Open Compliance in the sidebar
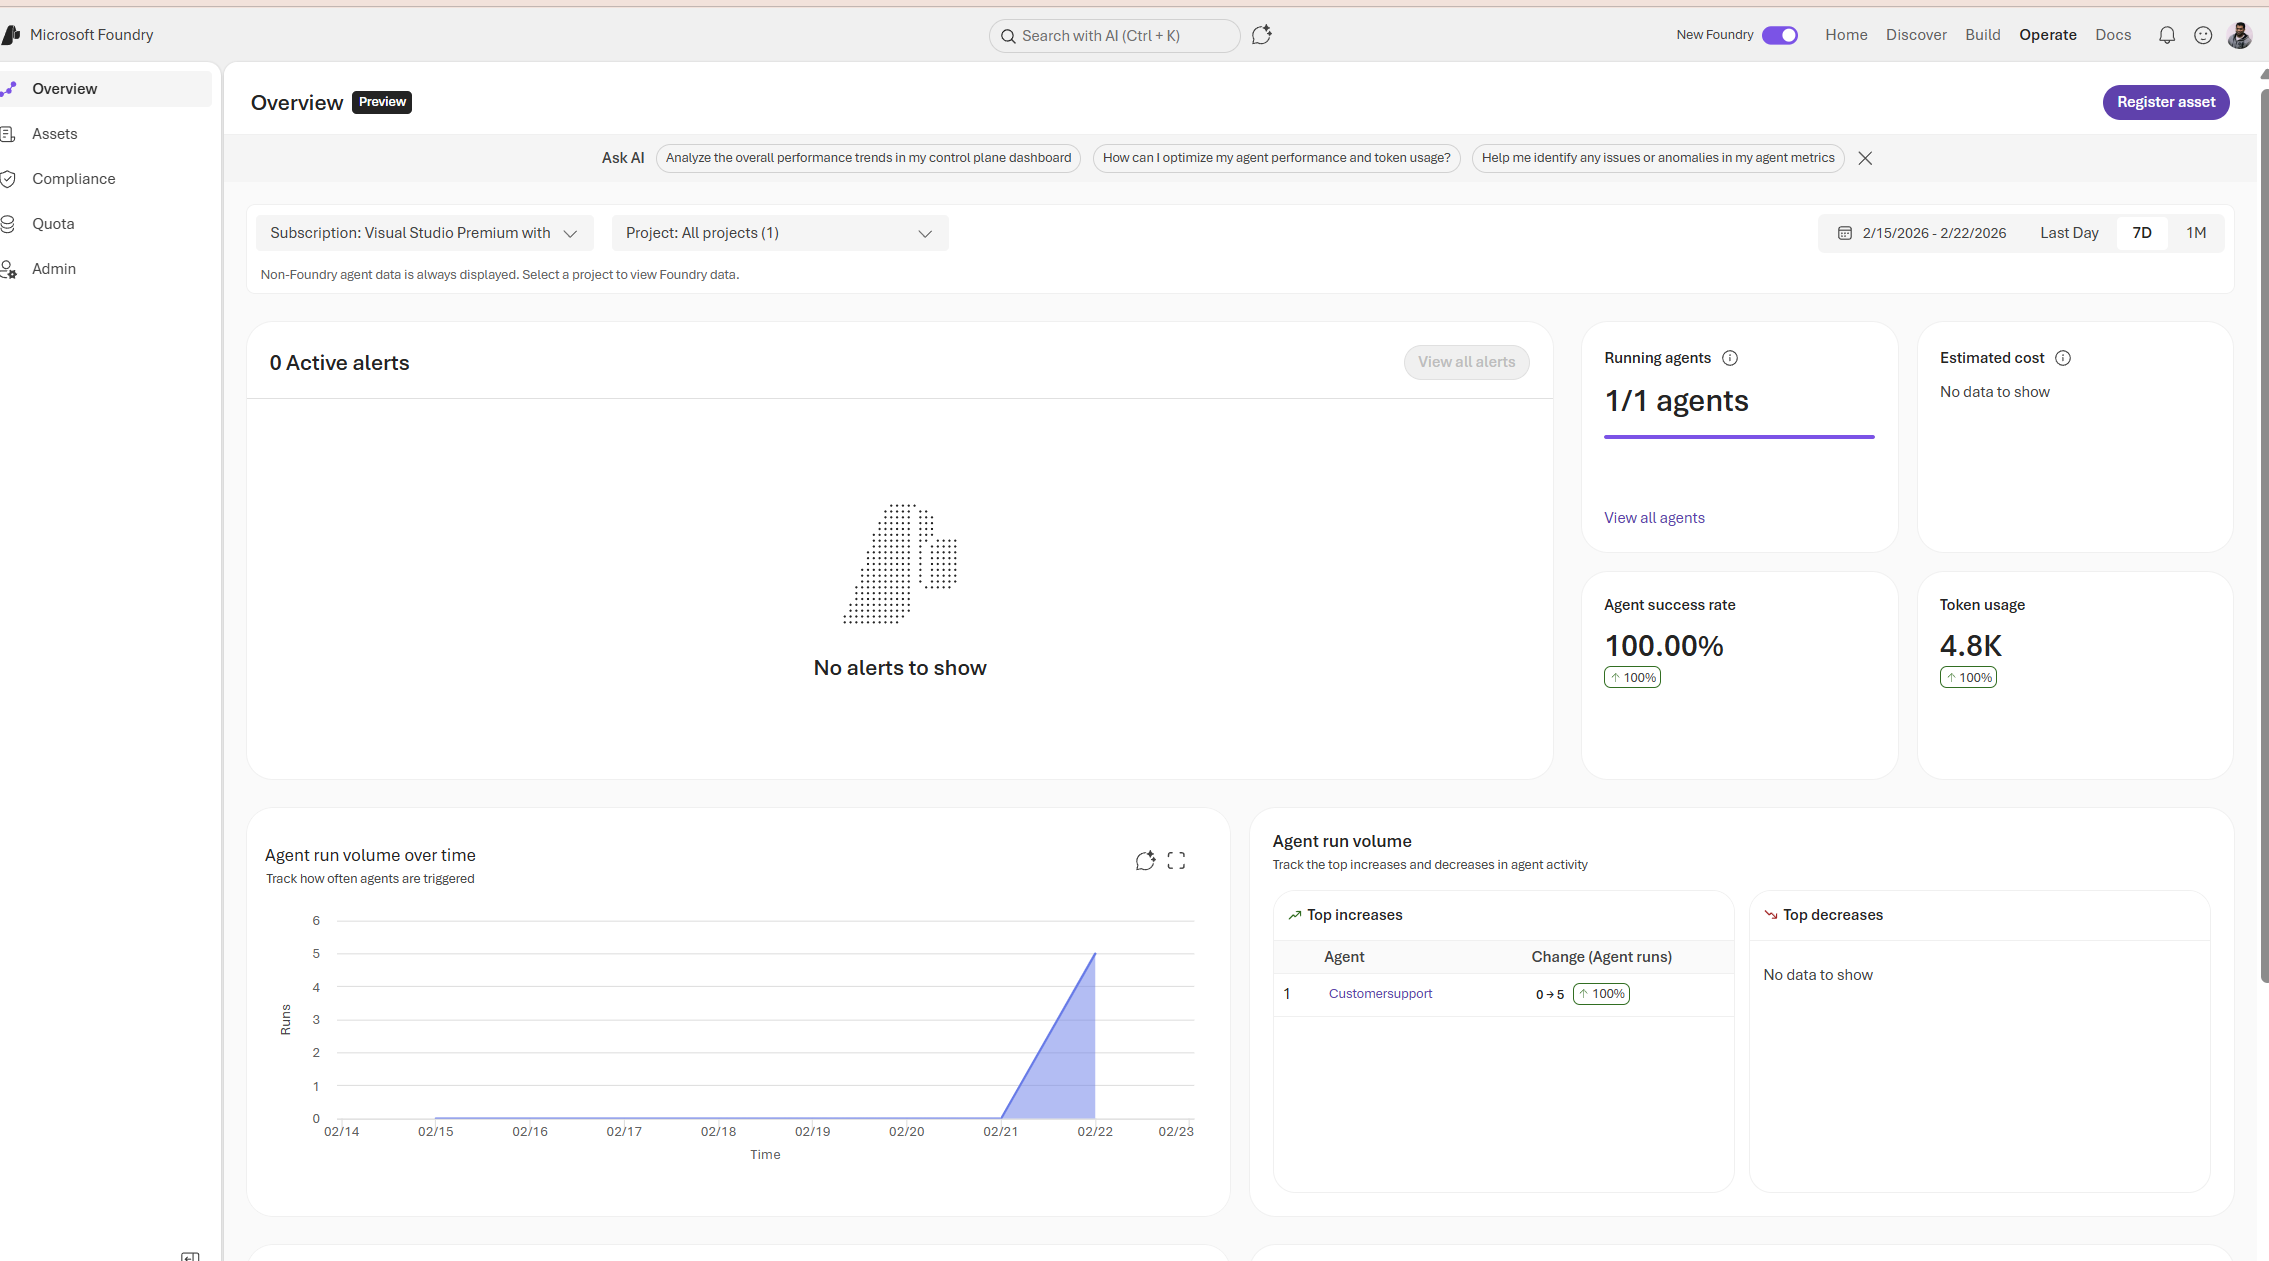 click(73, 179)
